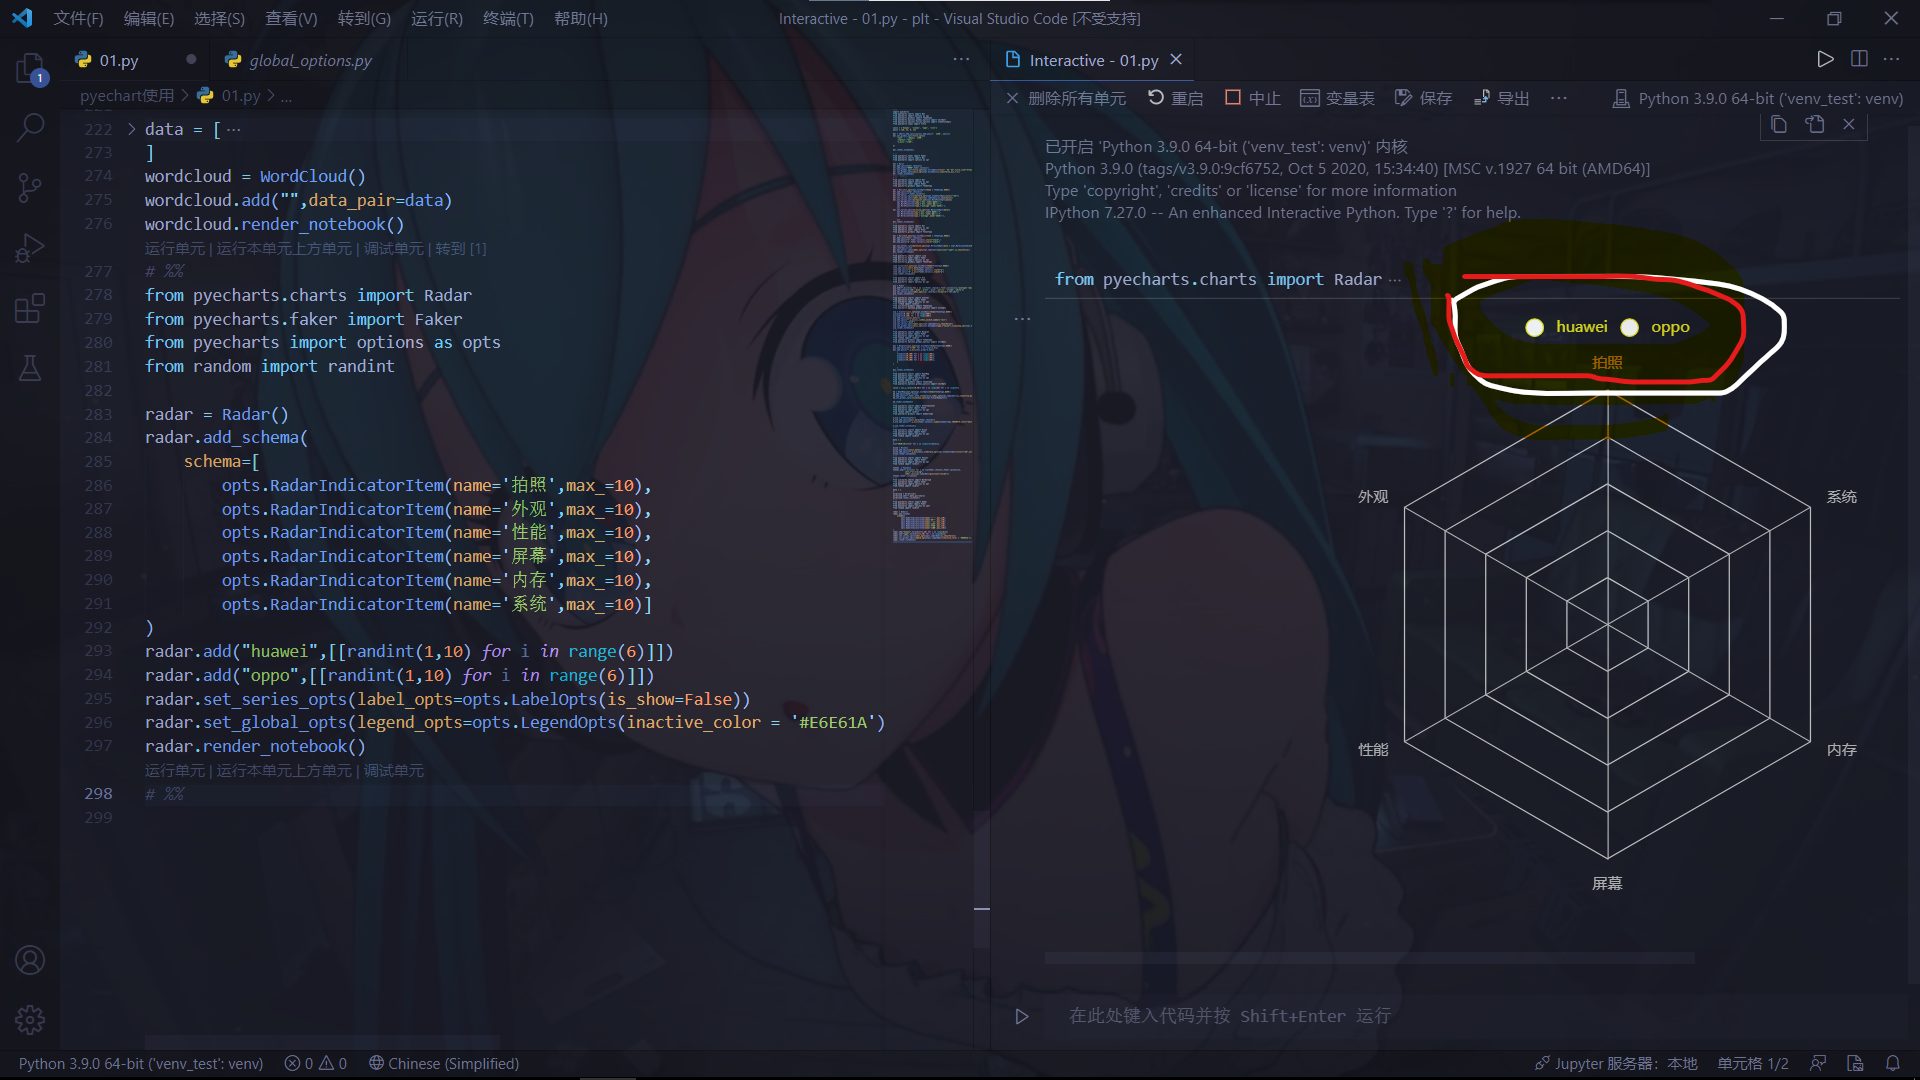This screenshot has height=1080, width=1920.
Task: Click the run file play icon in the editor title bar
Action: pyautogui.click(x=1825, y=59)
